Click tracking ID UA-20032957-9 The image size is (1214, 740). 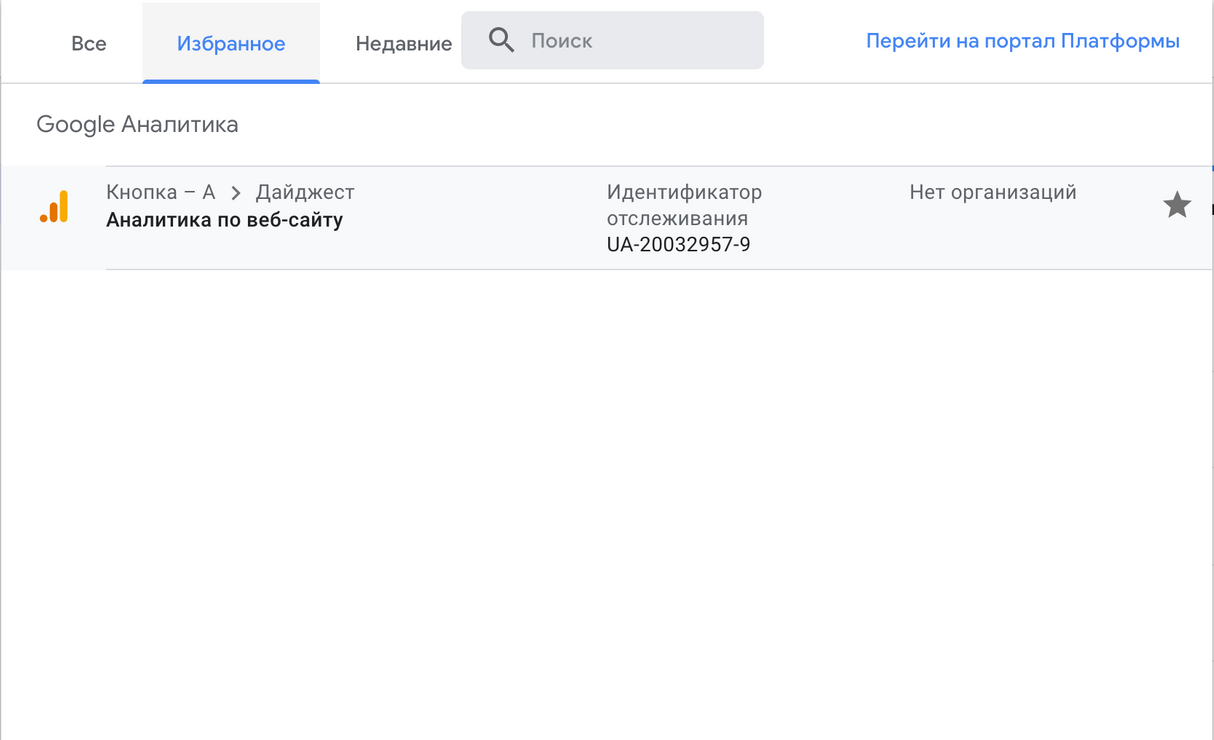tap(678, 244)
